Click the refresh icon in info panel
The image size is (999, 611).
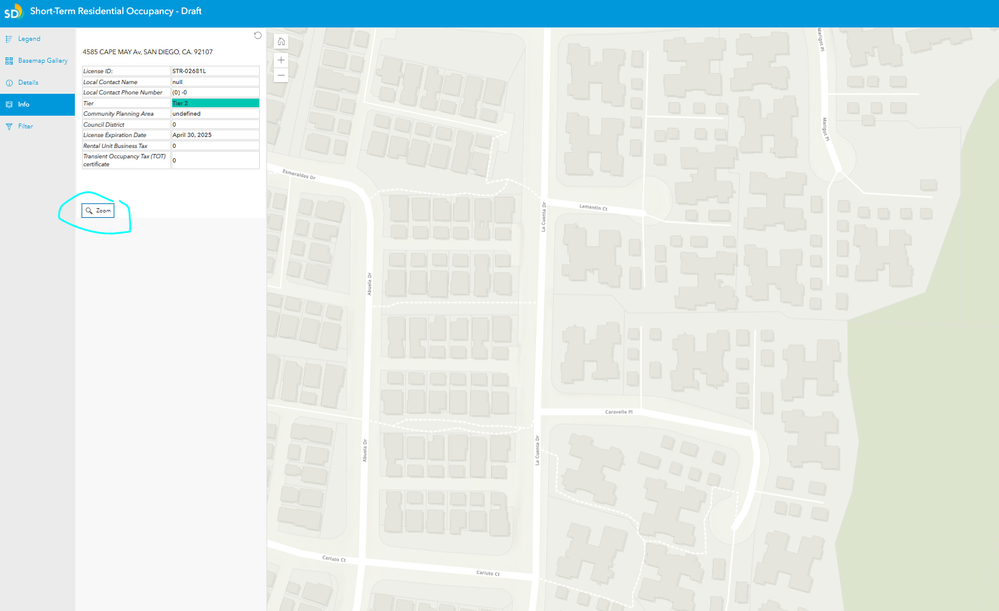point(257,36)
